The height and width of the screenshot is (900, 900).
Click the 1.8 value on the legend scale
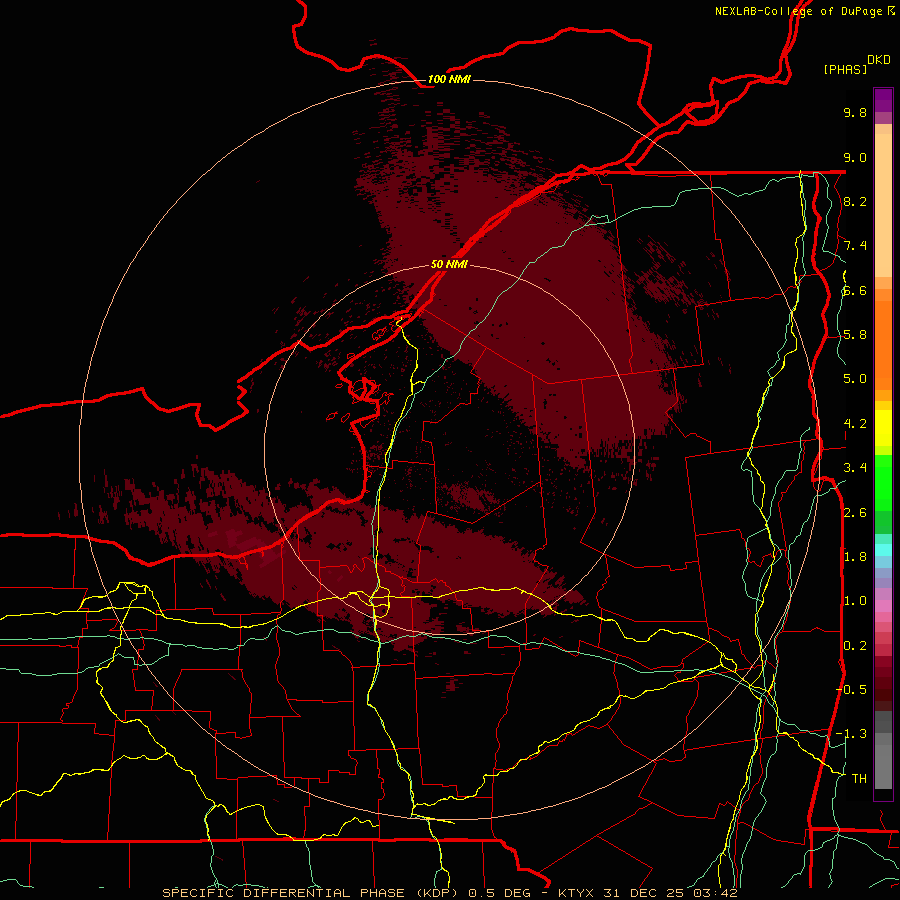point(855,557)
